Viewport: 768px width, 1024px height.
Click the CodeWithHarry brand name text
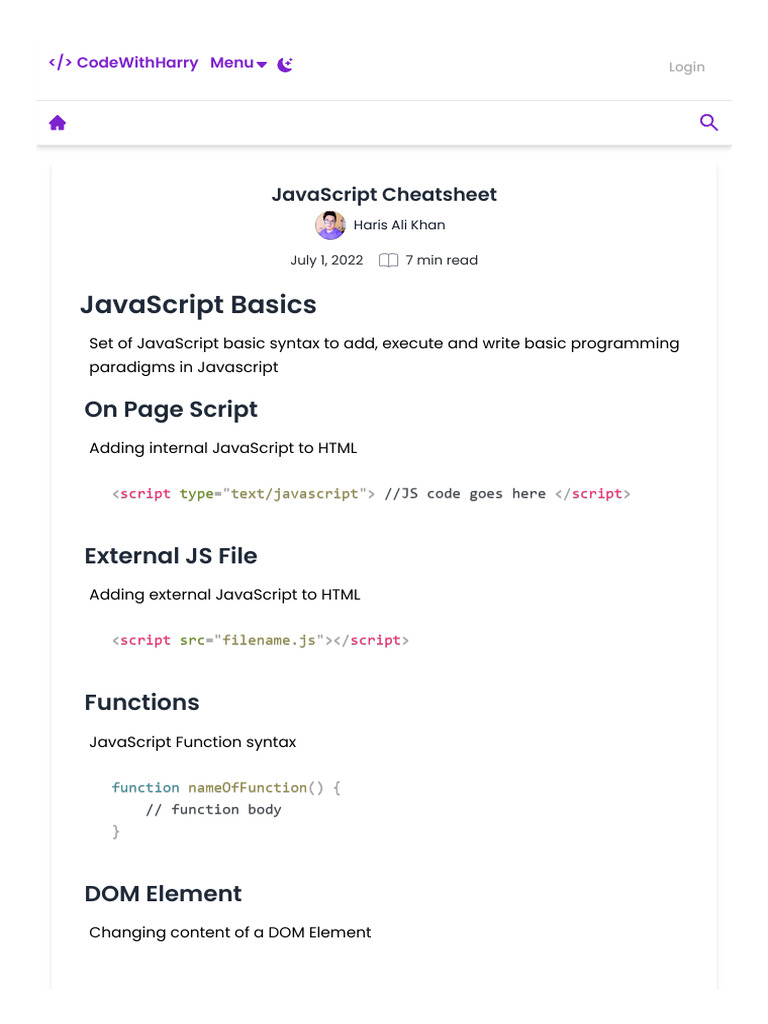(137, 63)
